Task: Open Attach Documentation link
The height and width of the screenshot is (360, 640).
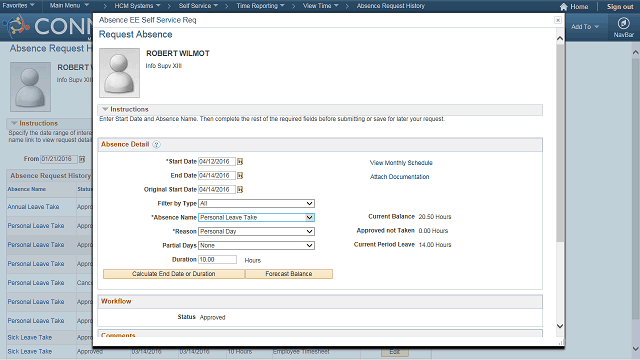Action: pyautogui.click(x=399, y=177)
